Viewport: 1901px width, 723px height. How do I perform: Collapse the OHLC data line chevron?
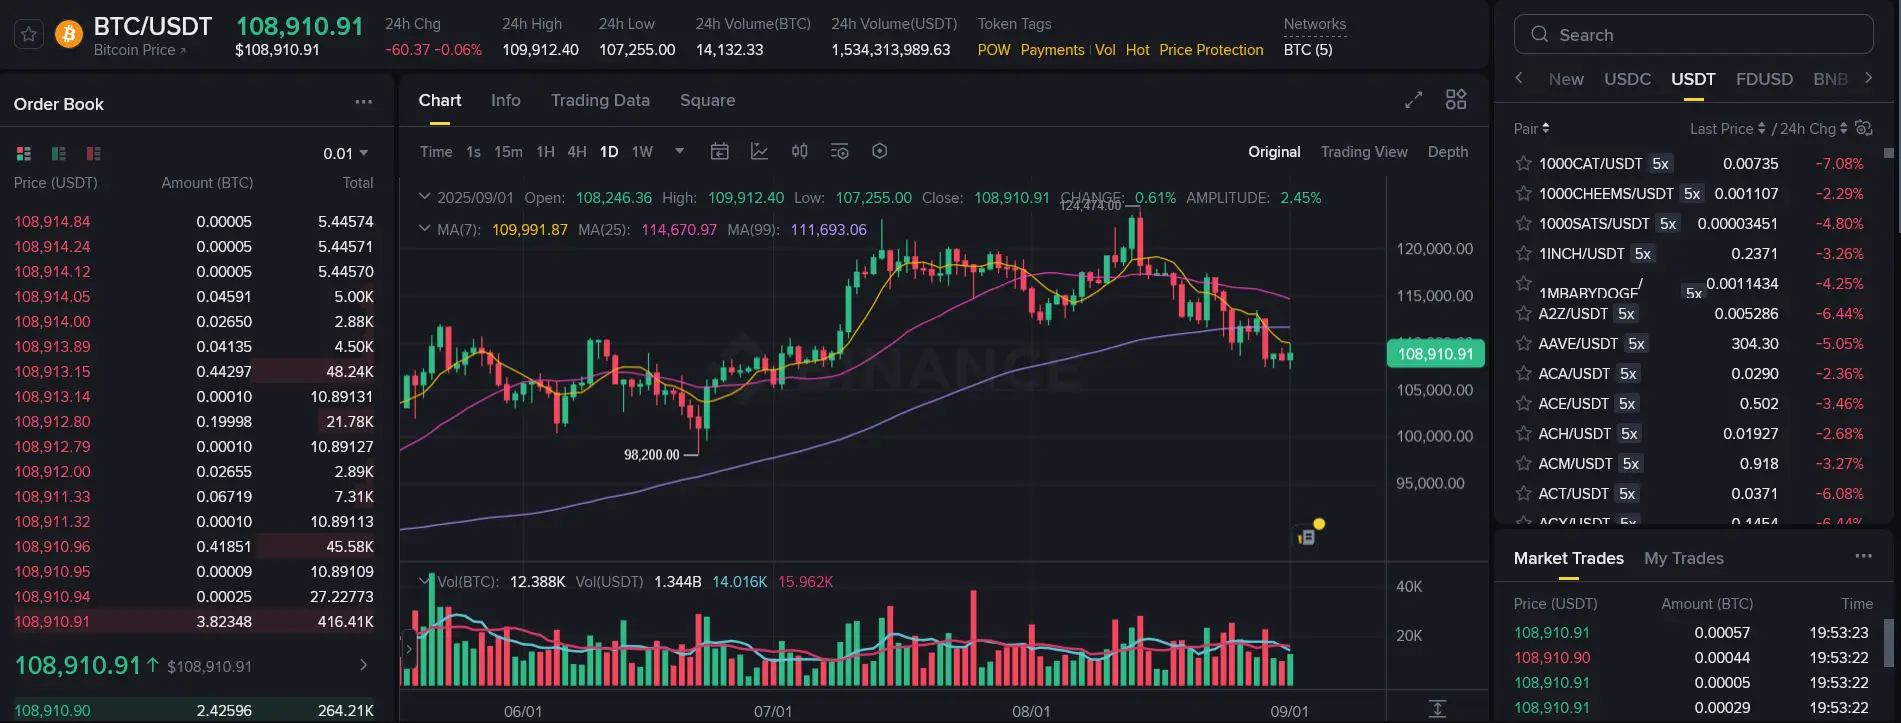click(424, 197)
